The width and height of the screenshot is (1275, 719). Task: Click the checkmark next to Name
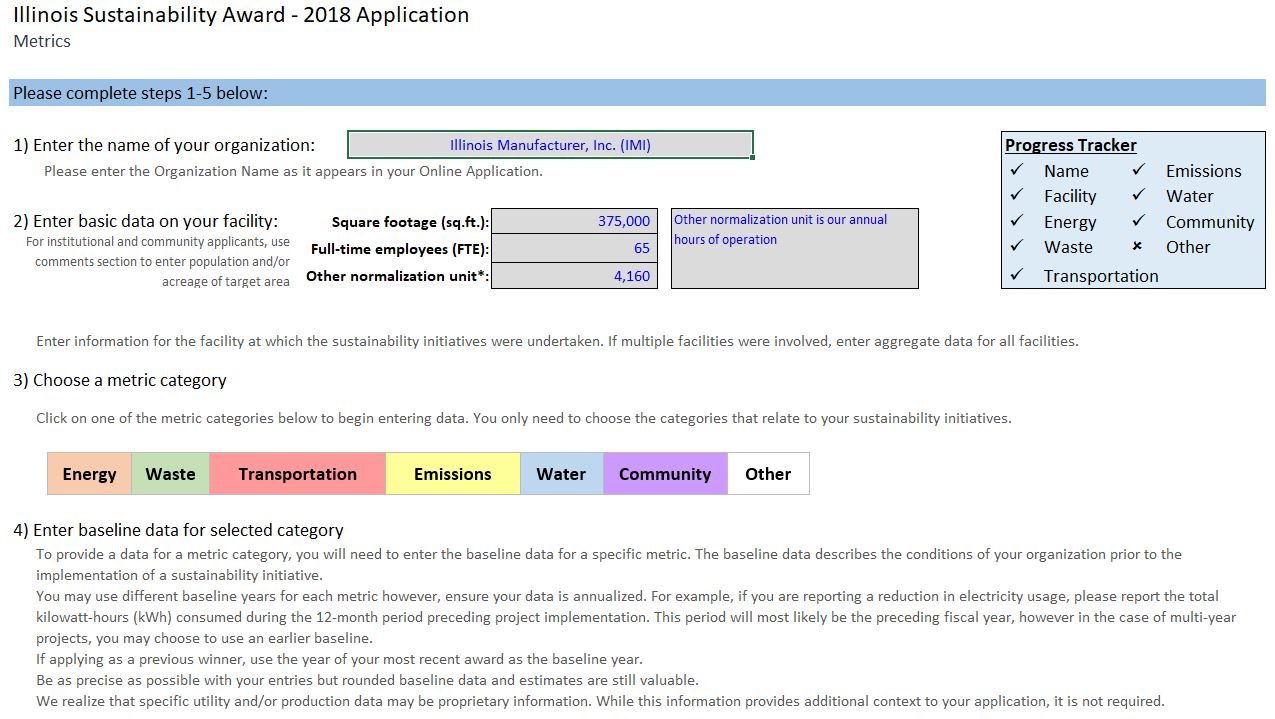pyautogui.click(x=1017, y=171)
